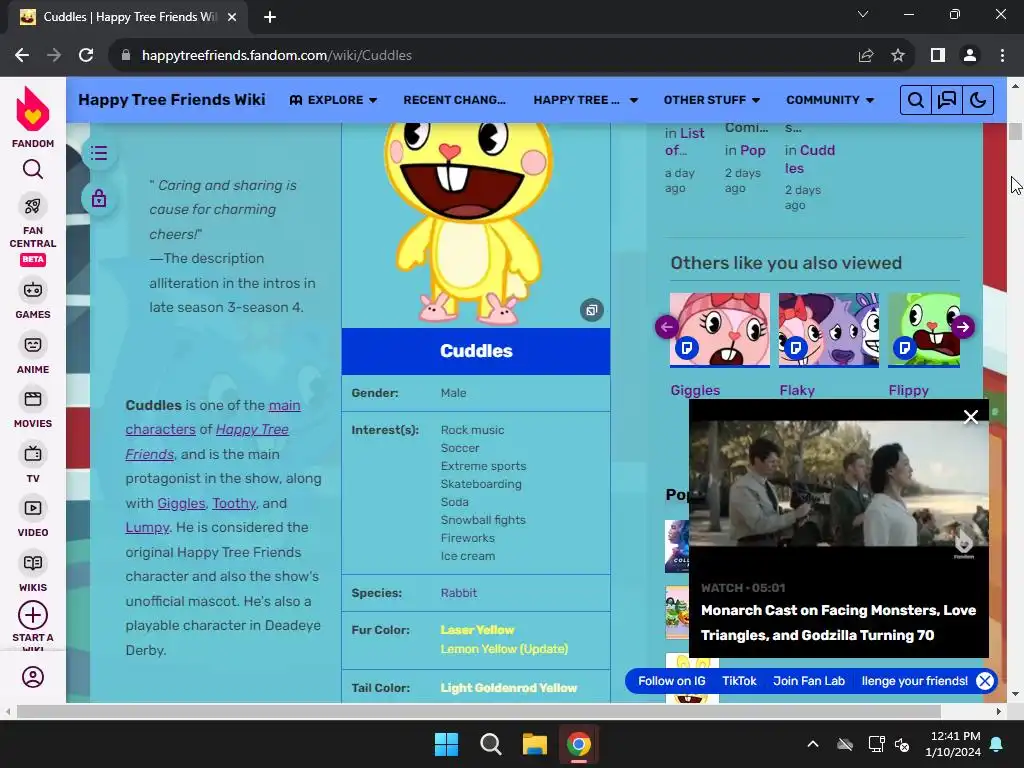Open the notifications bell in taskbar
Viewport: 1024px width, 768px height.
click(997, 744)
